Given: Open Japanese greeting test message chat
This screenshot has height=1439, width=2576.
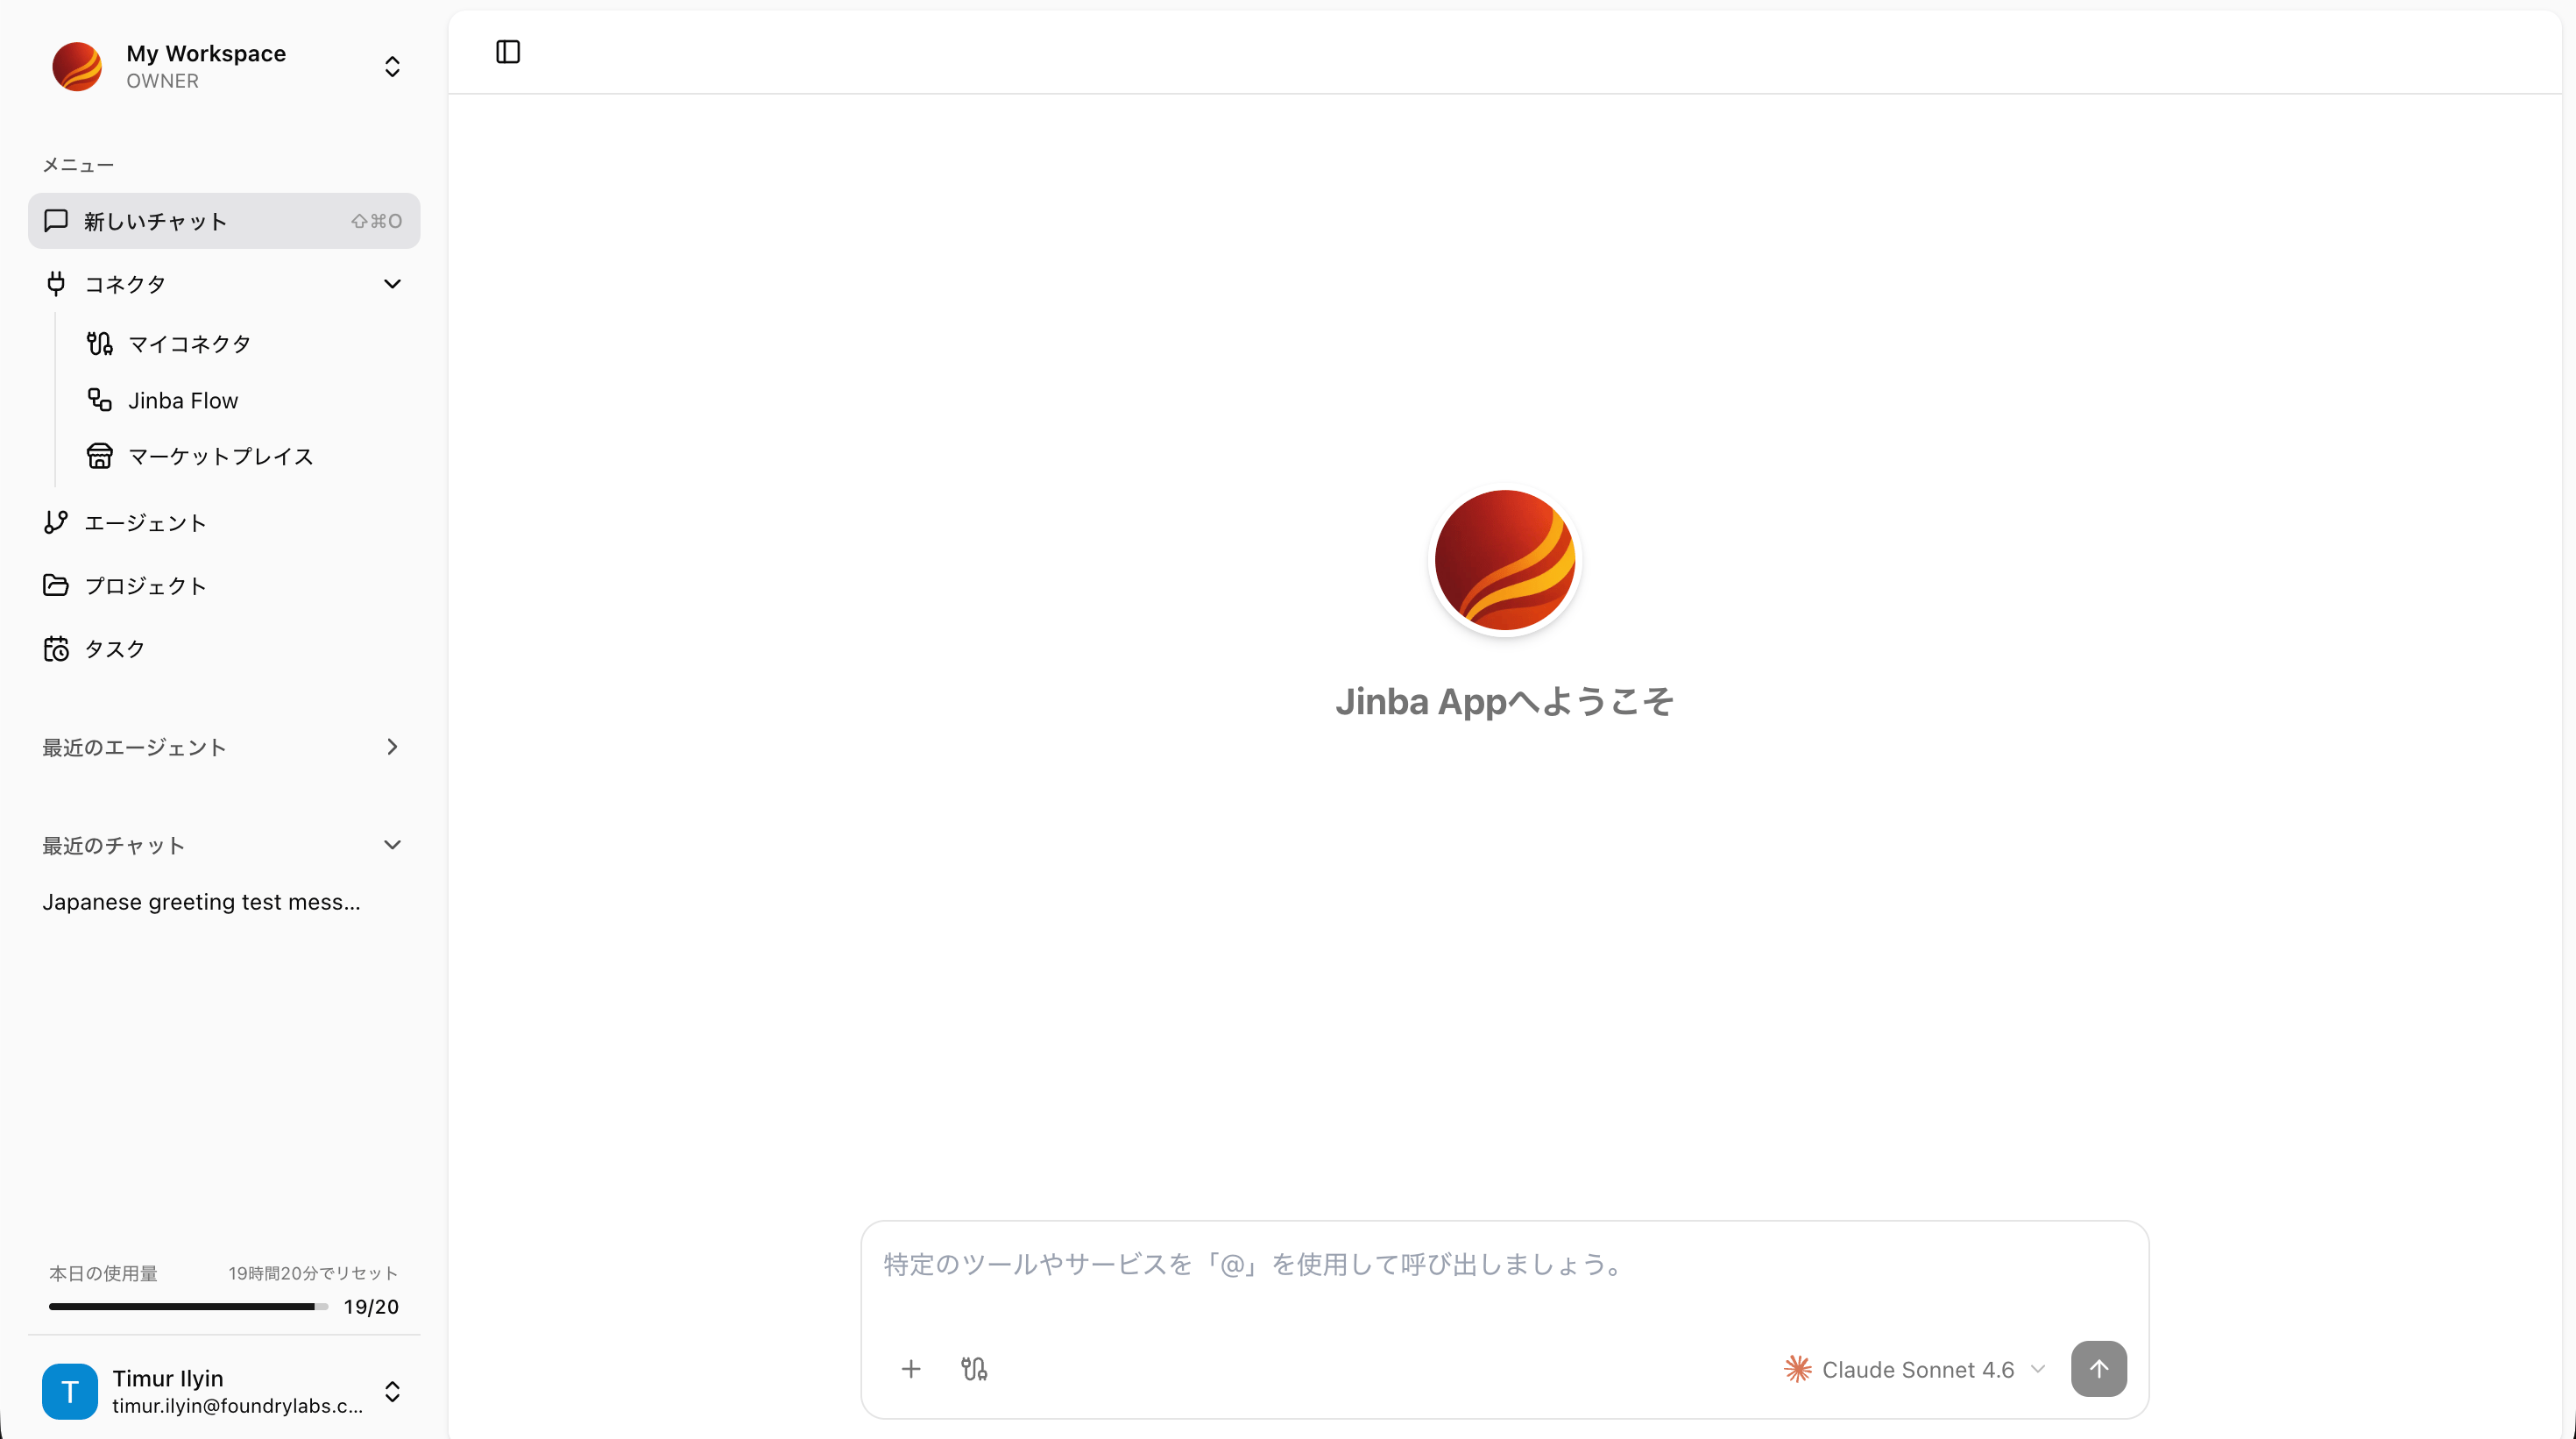Looking at the screenshot, I should pyautogui.click(x=224, y=902).
